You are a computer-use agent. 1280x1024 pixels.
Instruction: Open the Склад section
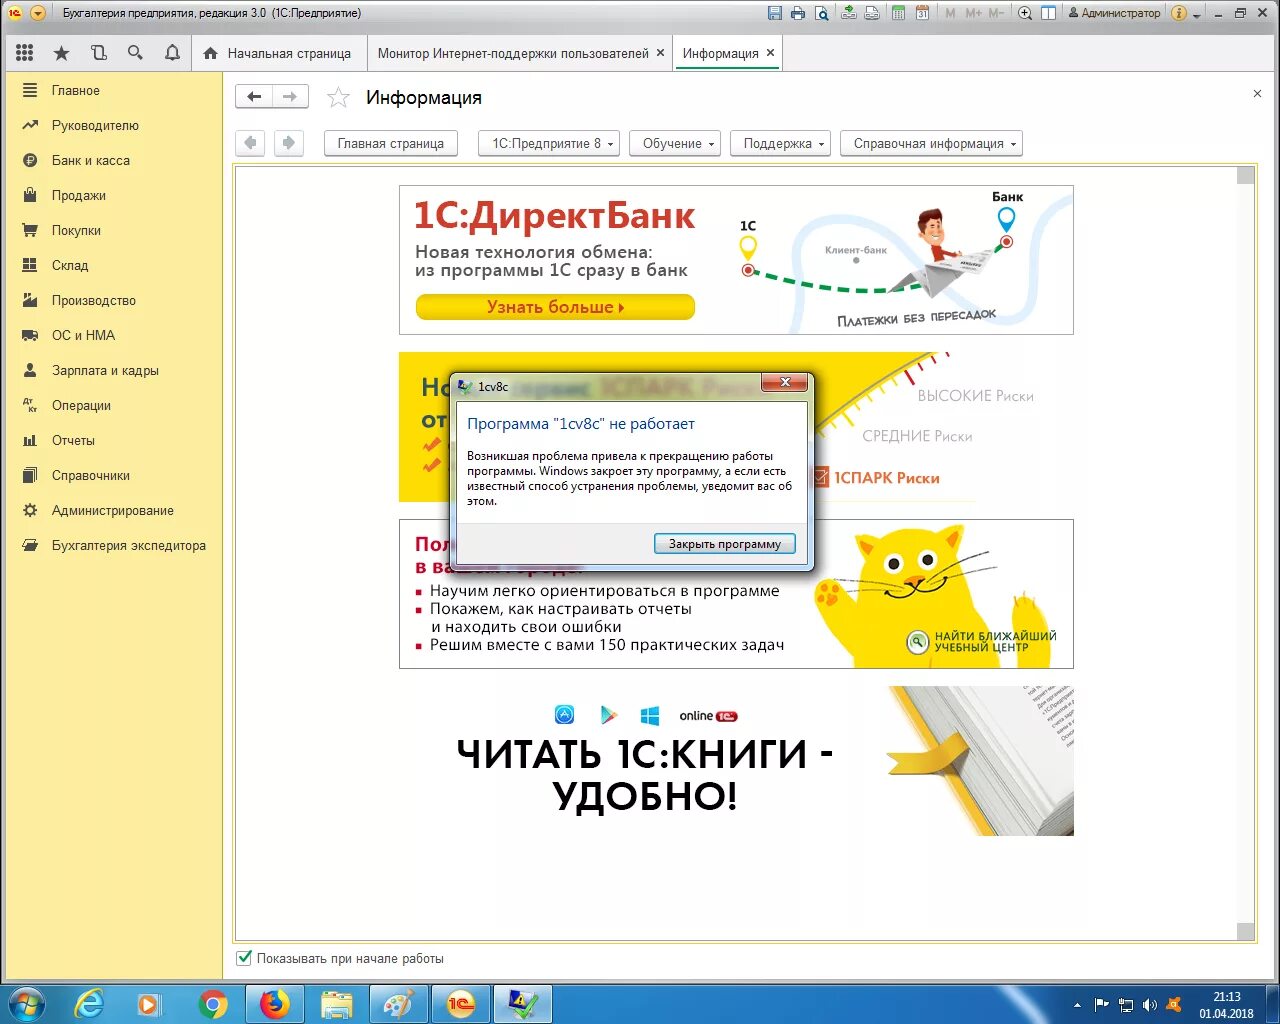tap(70, 265)
